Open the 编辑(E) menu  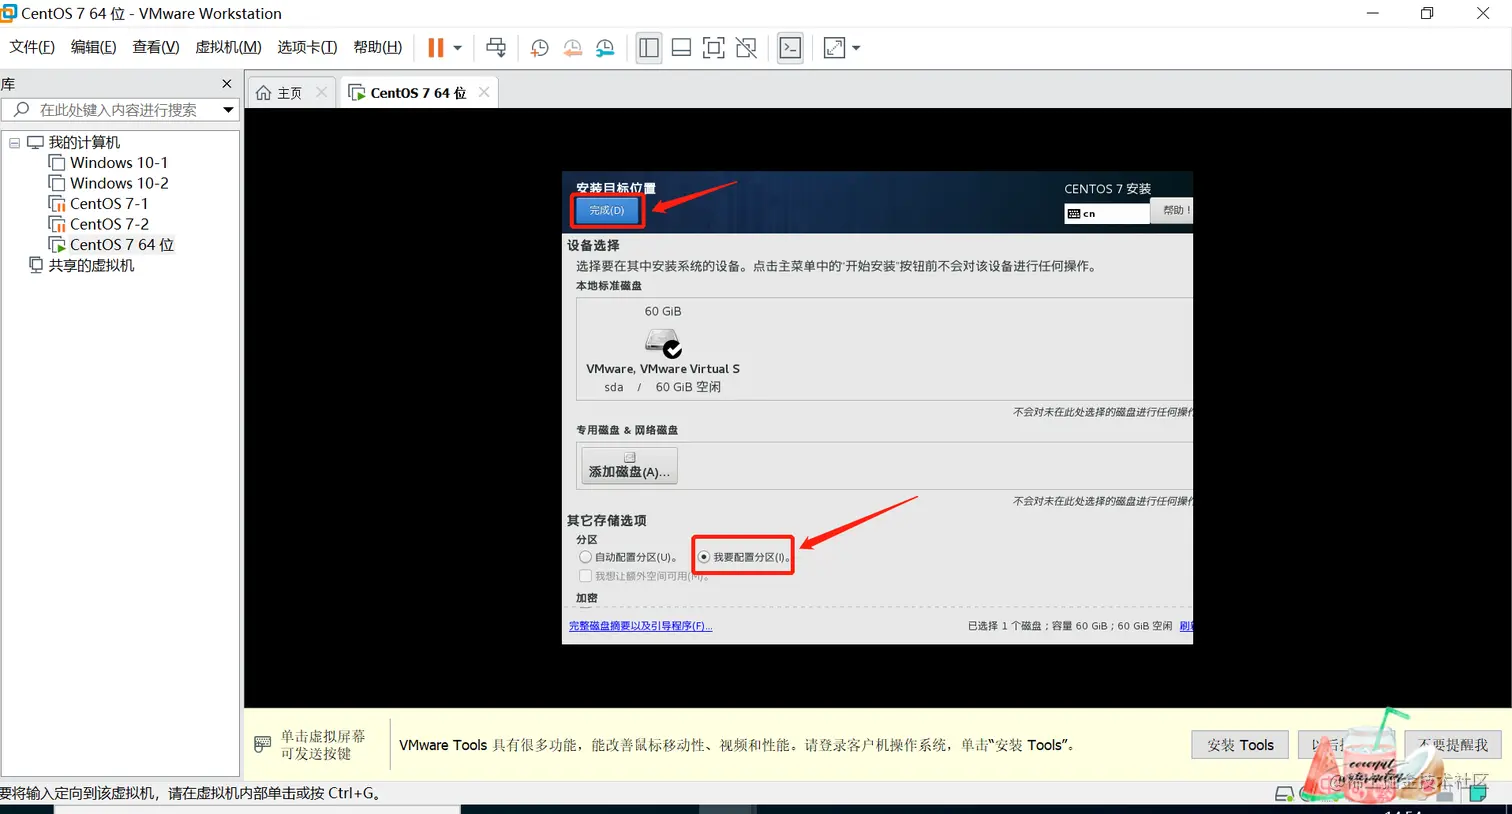click(93, 47)
